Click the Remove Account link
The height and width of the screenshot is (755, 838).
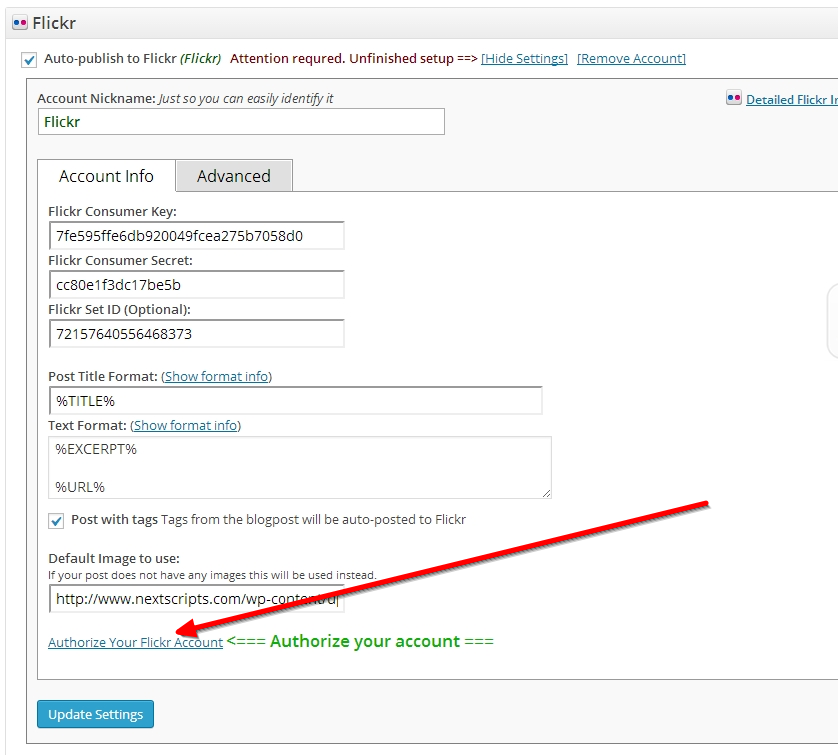631,58
